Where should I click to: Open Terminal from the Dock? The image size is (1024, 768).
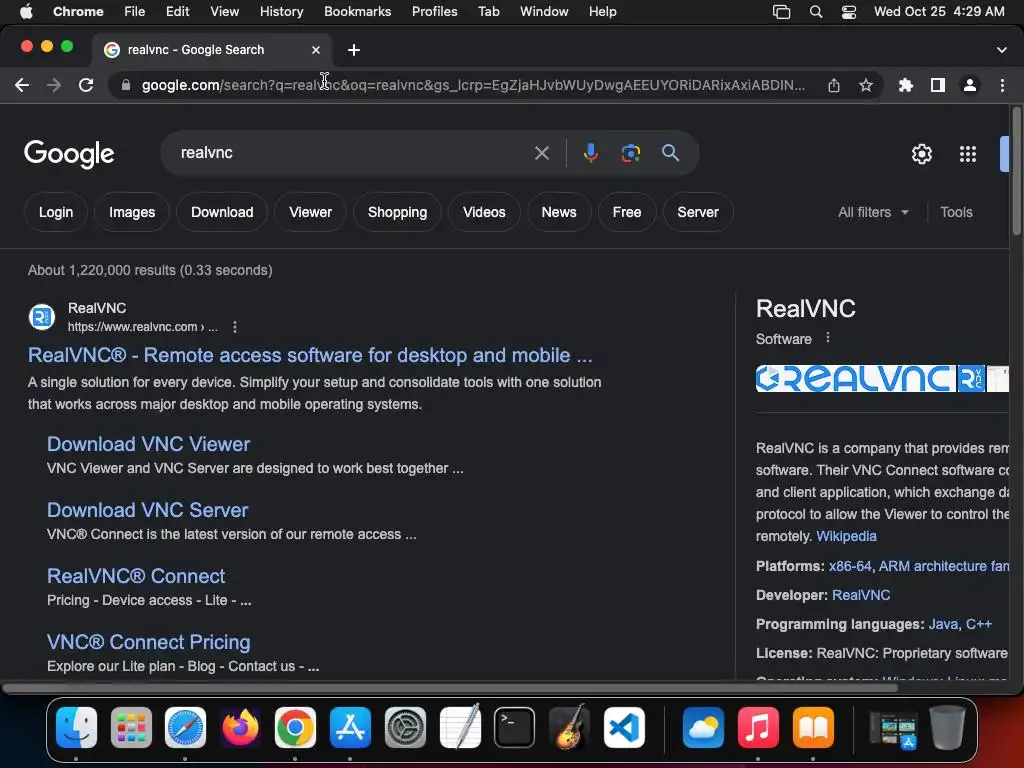[x=514, y=728]
